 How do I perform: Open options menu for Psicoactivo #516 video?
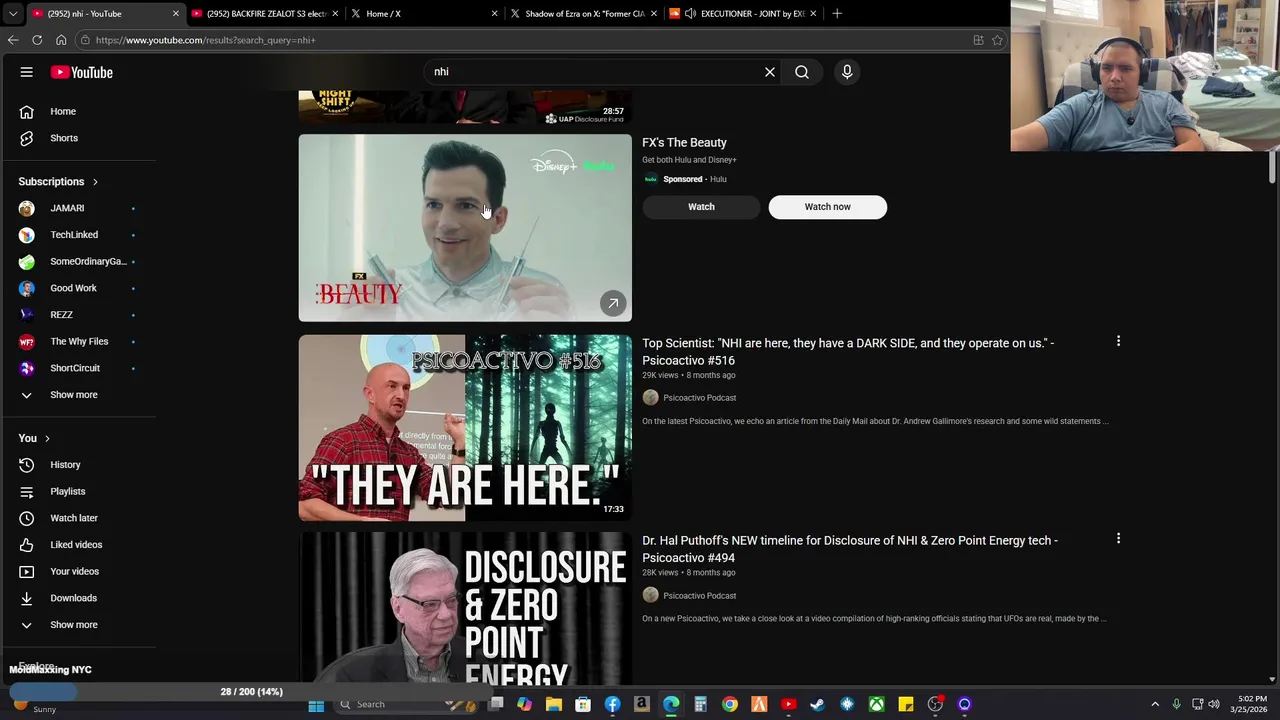(x=1118, y=342)
